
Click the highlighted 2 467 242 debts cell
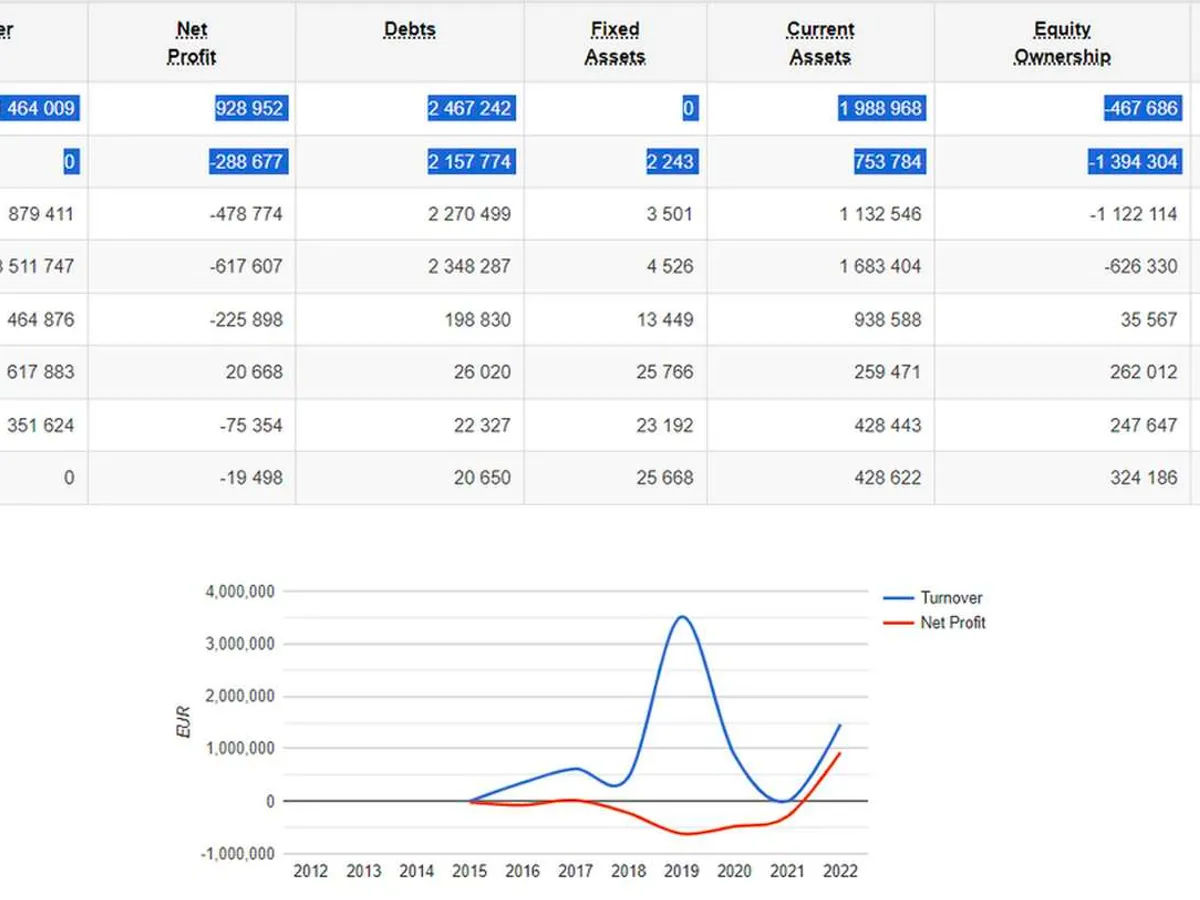pyautogui.click(x=470, y=108)
